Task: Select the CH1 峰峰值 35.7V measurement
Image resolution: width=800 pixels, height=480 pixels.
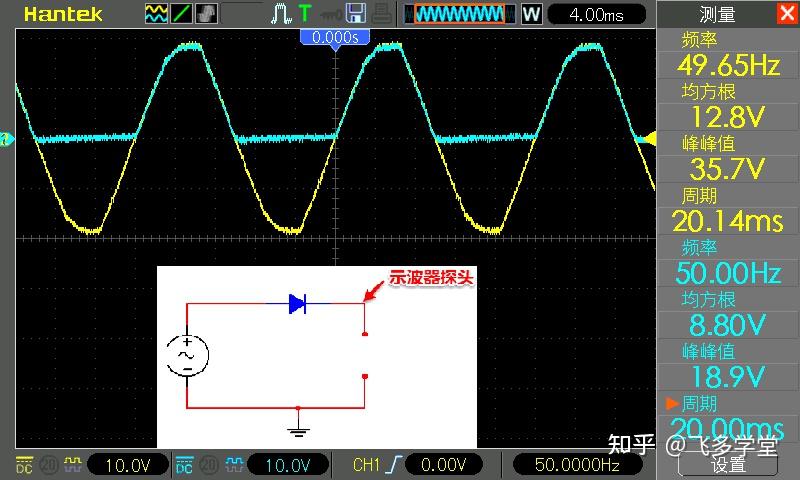Action: 728,158
